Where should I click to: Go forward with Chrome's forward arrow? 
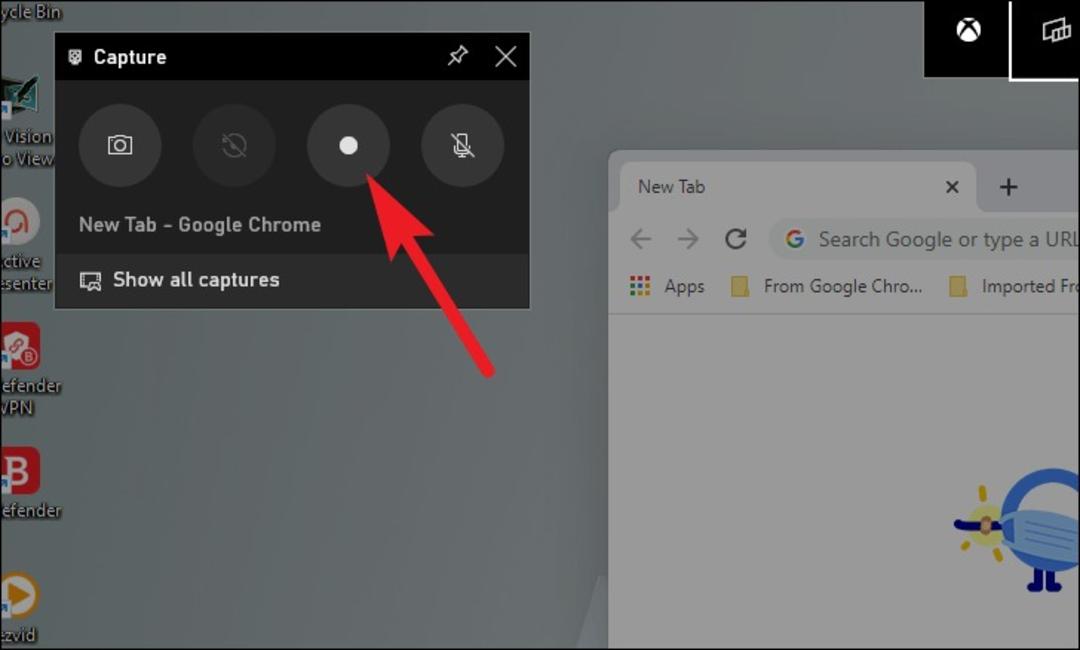coord(688,240)
